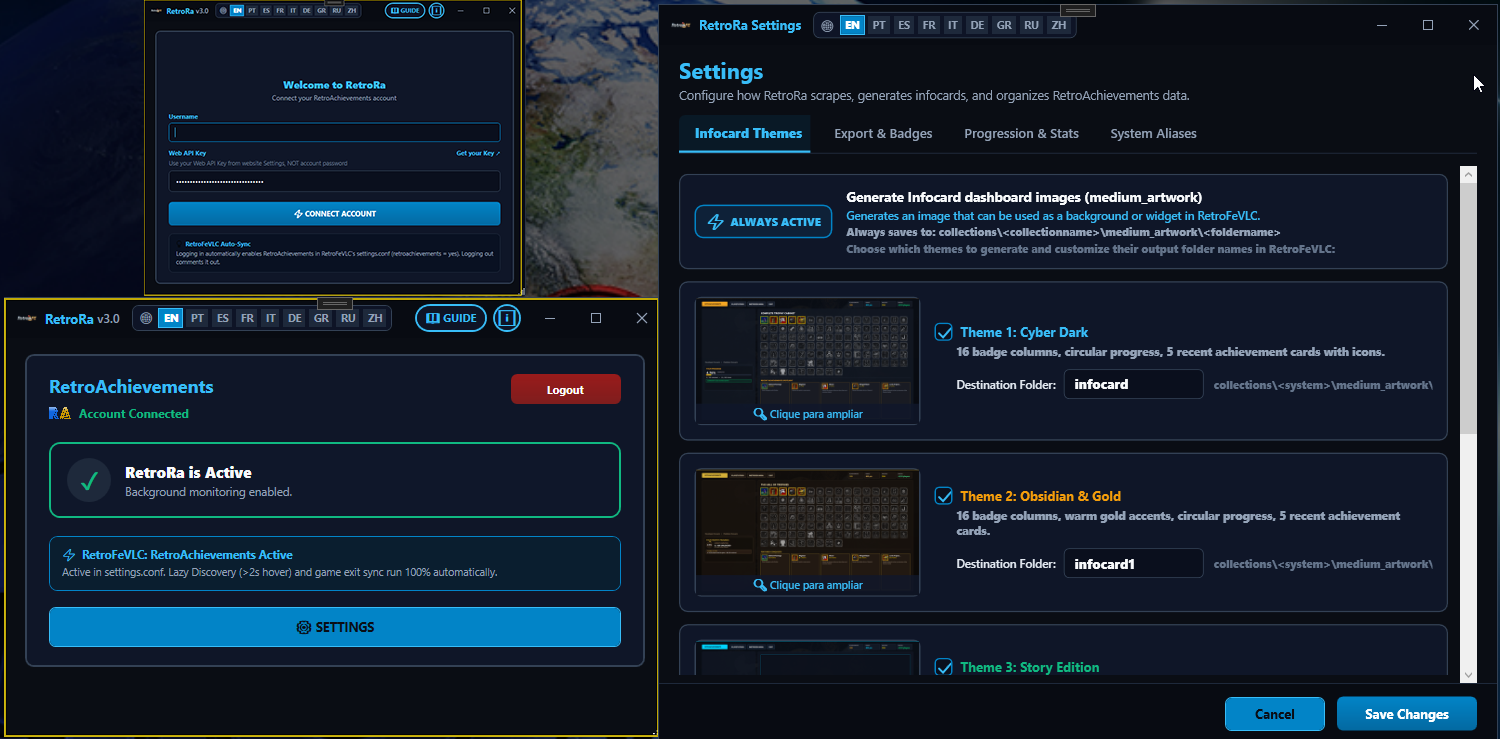Screen dimensions: 1500x739
Task: Uncheck Theme 2: Obsidian & Gold checkbox
Action: pyautogui.click(x=943, y=496)
